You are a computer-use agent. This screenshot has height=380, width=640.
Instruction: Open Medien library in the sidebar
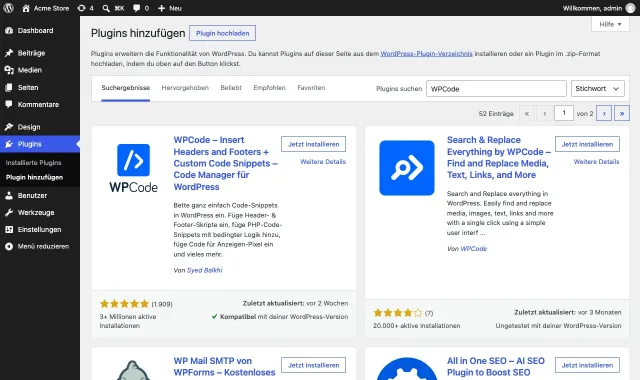coord(40,70)
